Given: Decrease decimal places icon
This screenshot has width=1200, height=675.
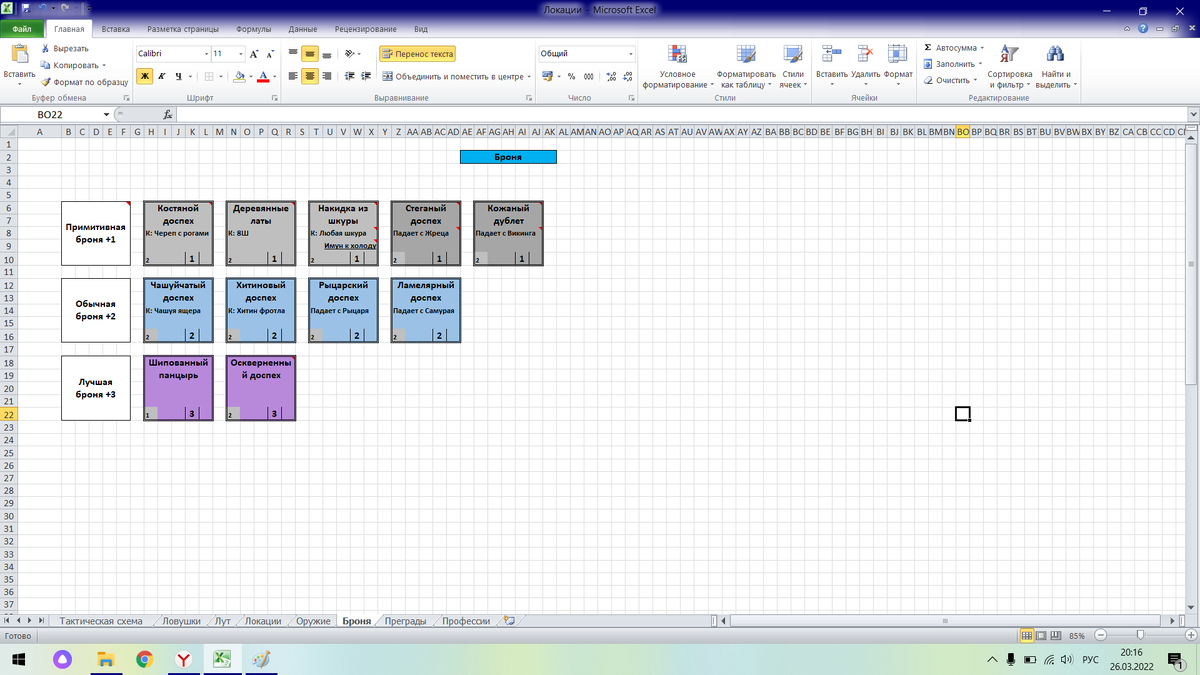Looking at the screenshot, I should tap(629, 76).
